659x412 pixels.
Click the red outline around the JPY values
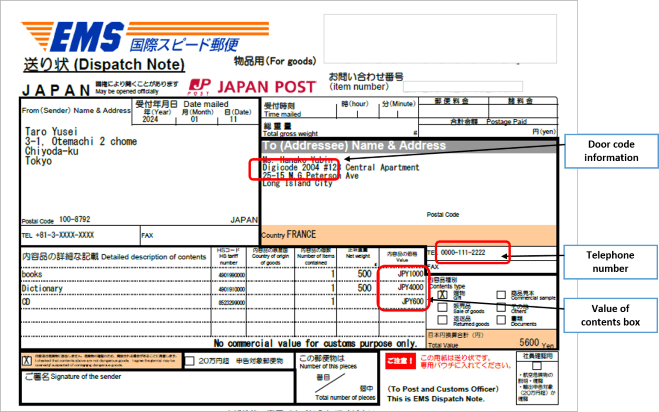402,286
